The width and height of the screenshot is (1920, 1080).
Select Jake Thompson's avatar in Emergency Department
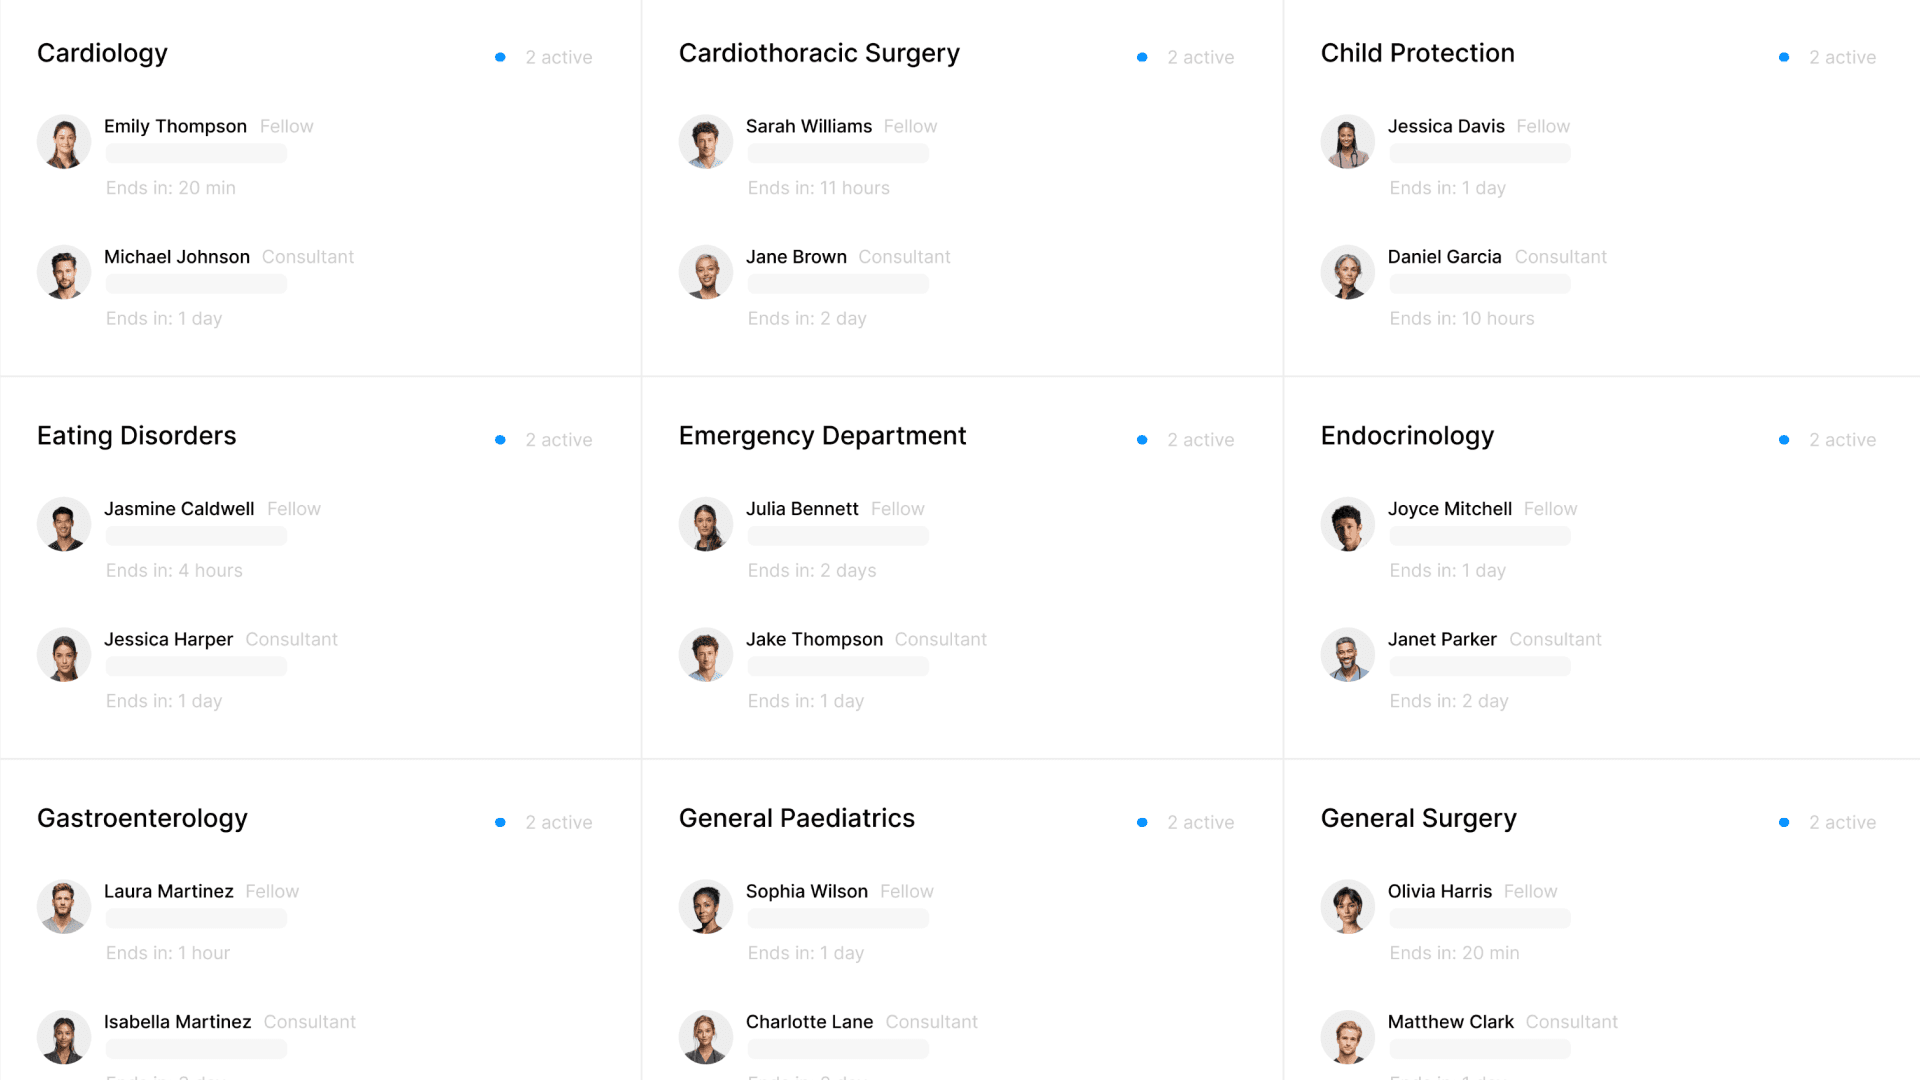pyautogui.click(x=705, y=654)
